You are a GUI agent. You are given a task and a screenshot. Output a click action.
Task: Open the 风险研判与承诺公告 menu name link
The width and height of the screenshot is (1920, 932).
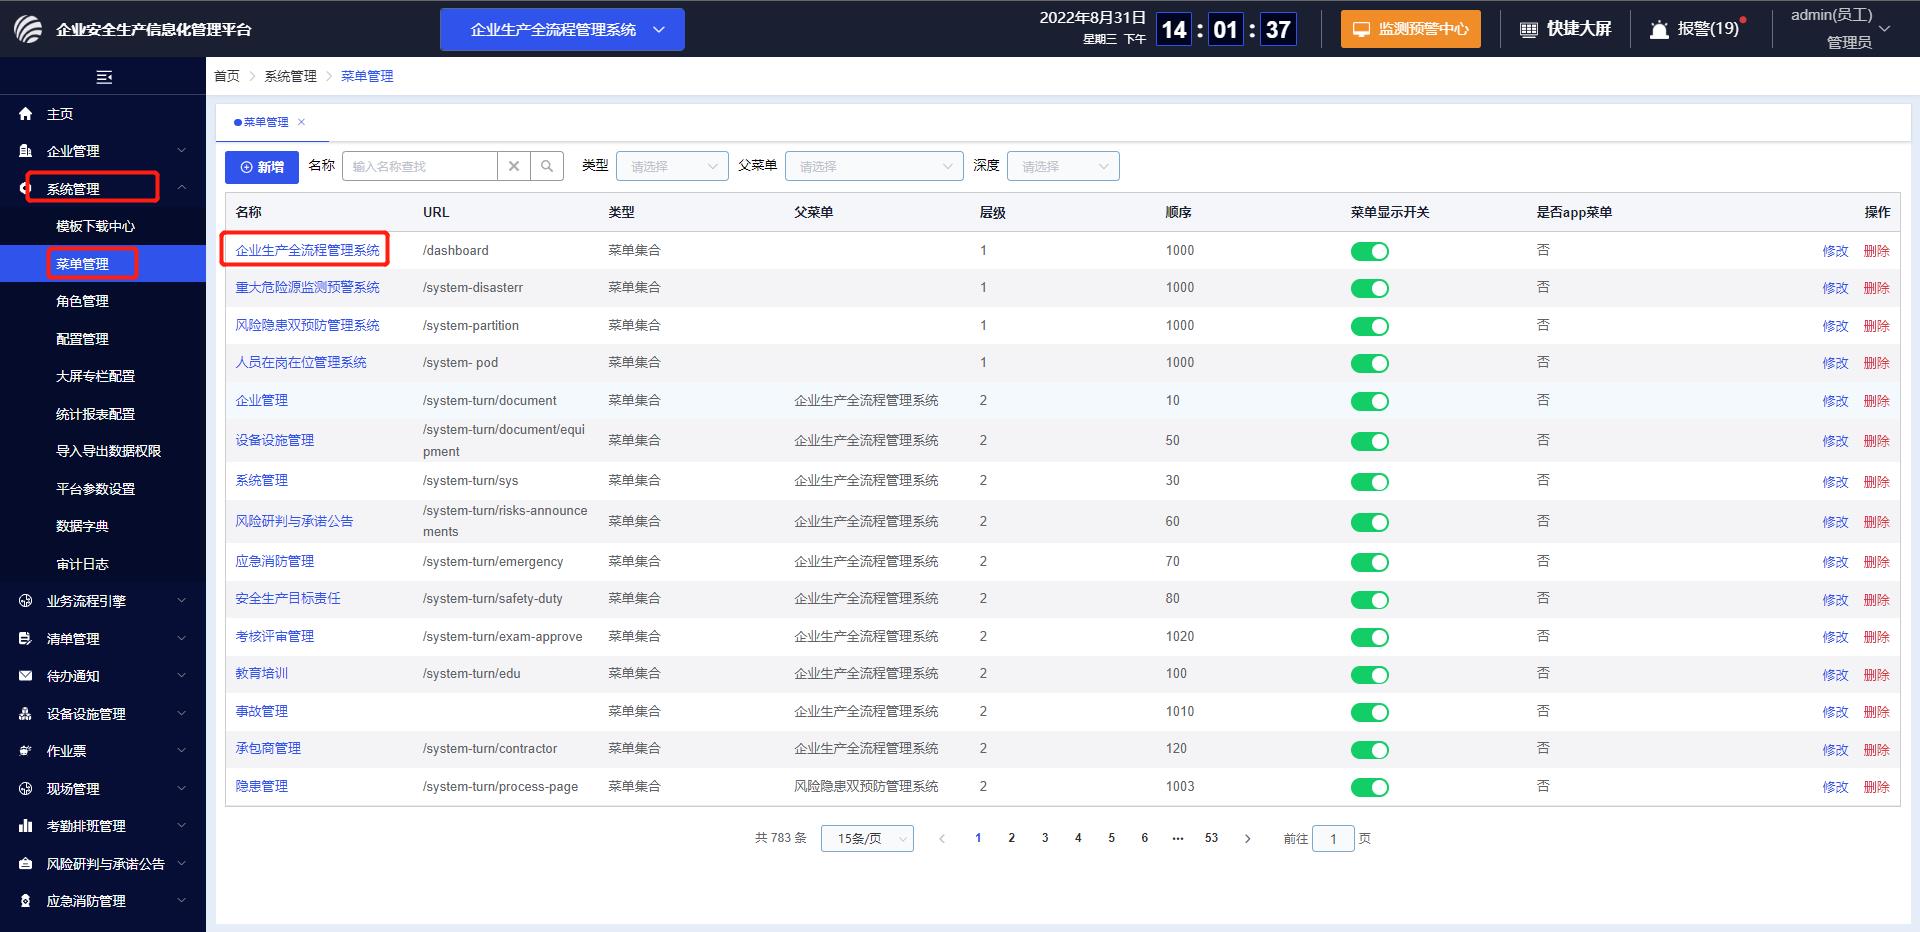pyautogui.click(x=294, y=521)
